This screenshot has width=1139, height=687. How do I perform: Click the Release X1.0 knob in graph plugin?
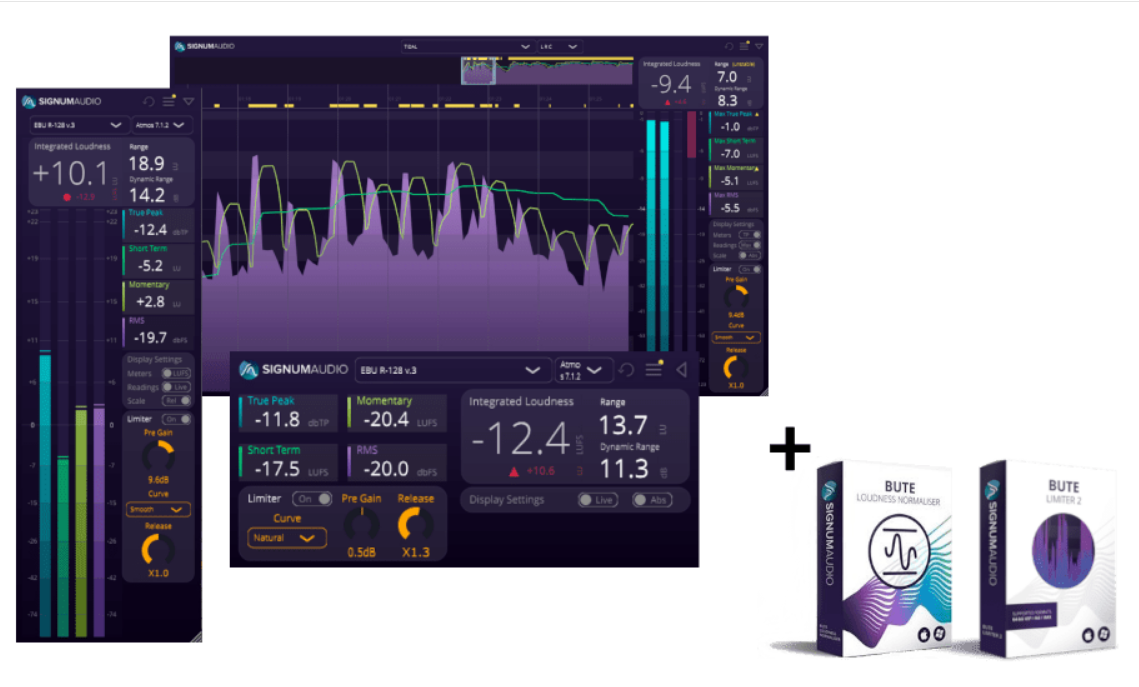coord(736,368)
